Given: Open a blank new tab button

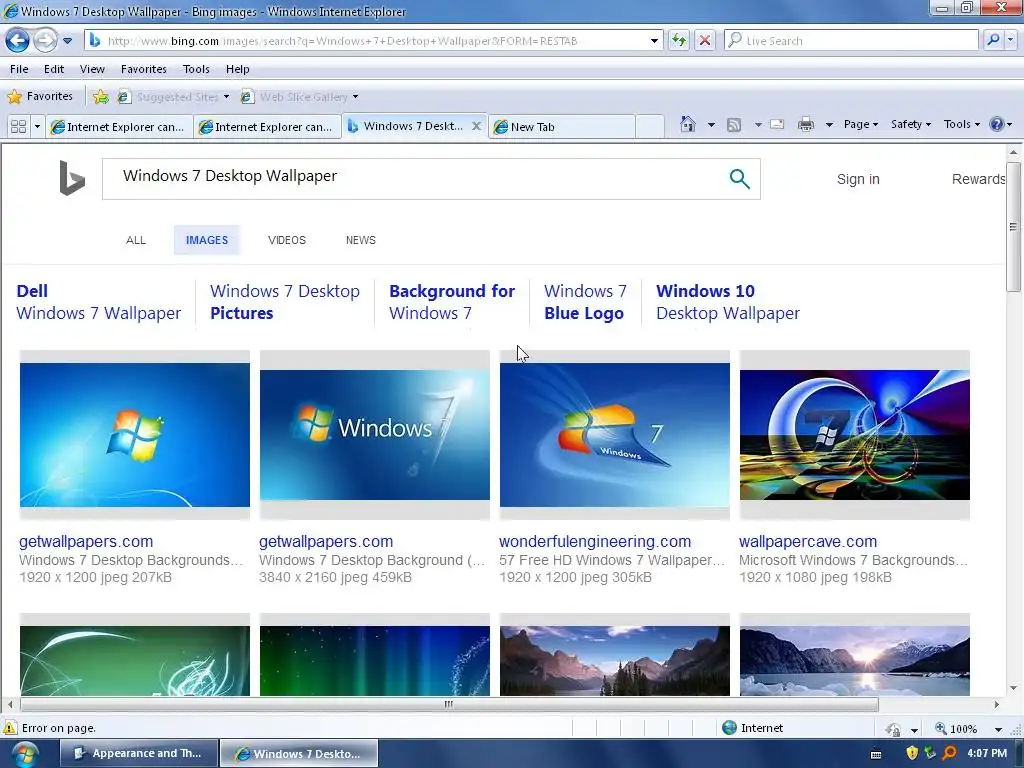Looking at the screenshot, I should pyautogui.click(x=650, y=126).
